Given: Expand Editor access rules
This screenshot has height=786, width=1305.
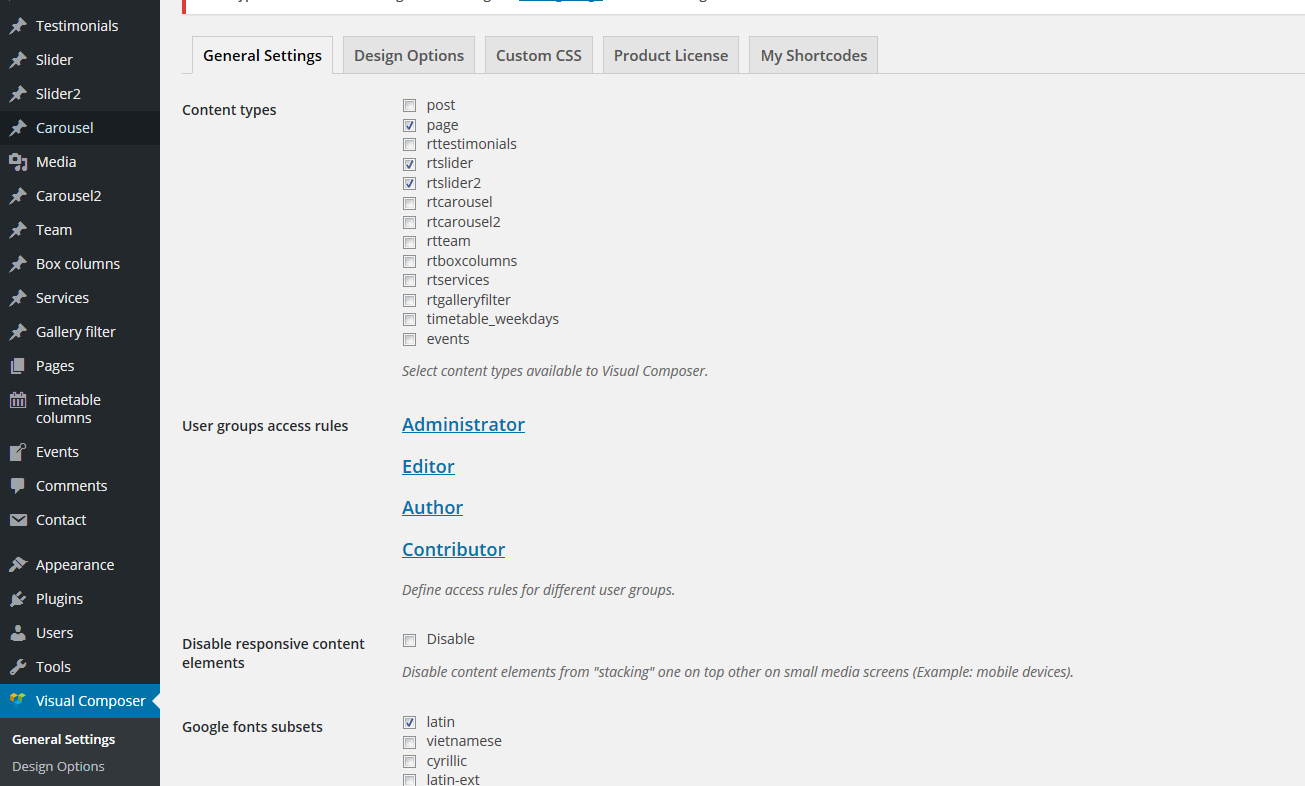Looking at the screenshot, I should pyautogui.click(x=428, y=467).
